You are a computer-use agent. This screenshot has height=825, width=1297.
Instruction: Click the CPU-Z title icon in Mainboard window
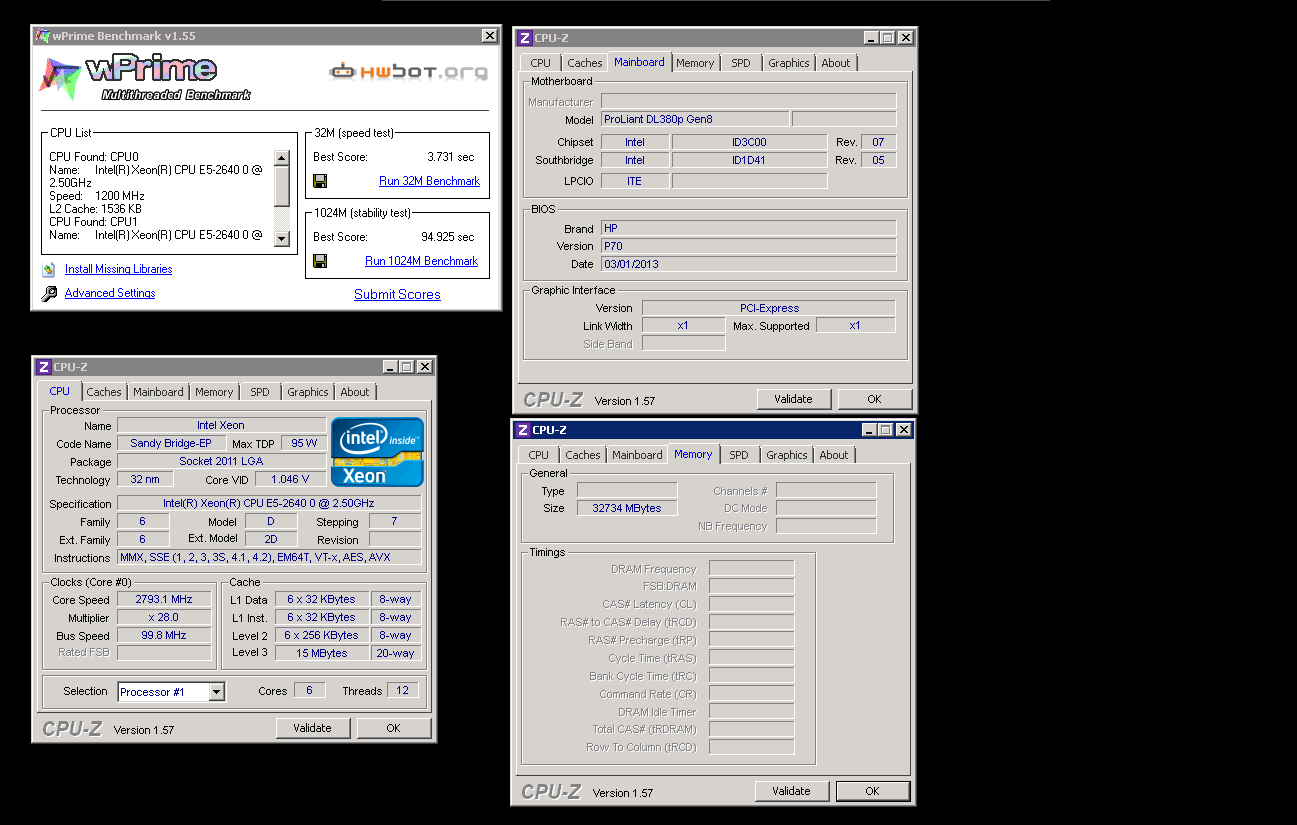point(524,38)
